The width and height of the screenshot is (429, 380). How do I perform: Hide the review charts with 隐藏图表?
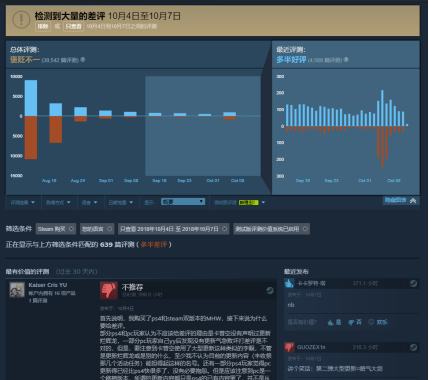[x=400, y=200]
